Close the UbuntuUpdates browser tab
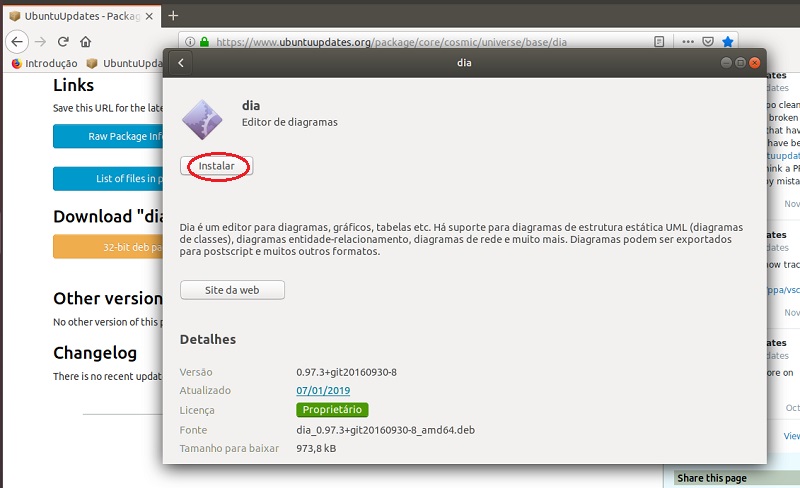 point(149,16)
